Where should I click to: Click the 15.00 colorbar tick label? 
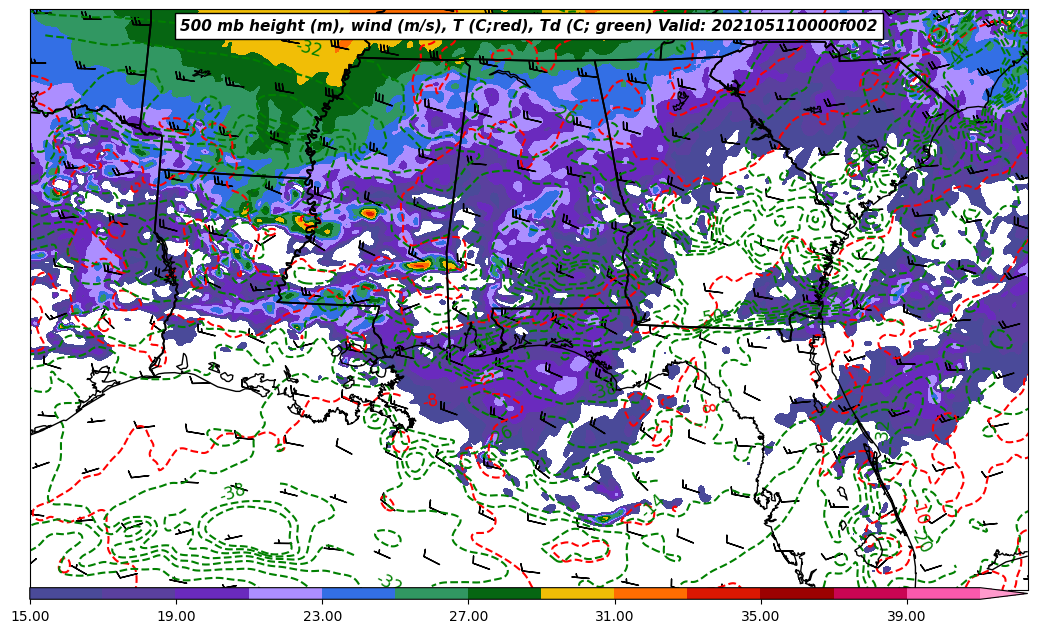point(30,616)
